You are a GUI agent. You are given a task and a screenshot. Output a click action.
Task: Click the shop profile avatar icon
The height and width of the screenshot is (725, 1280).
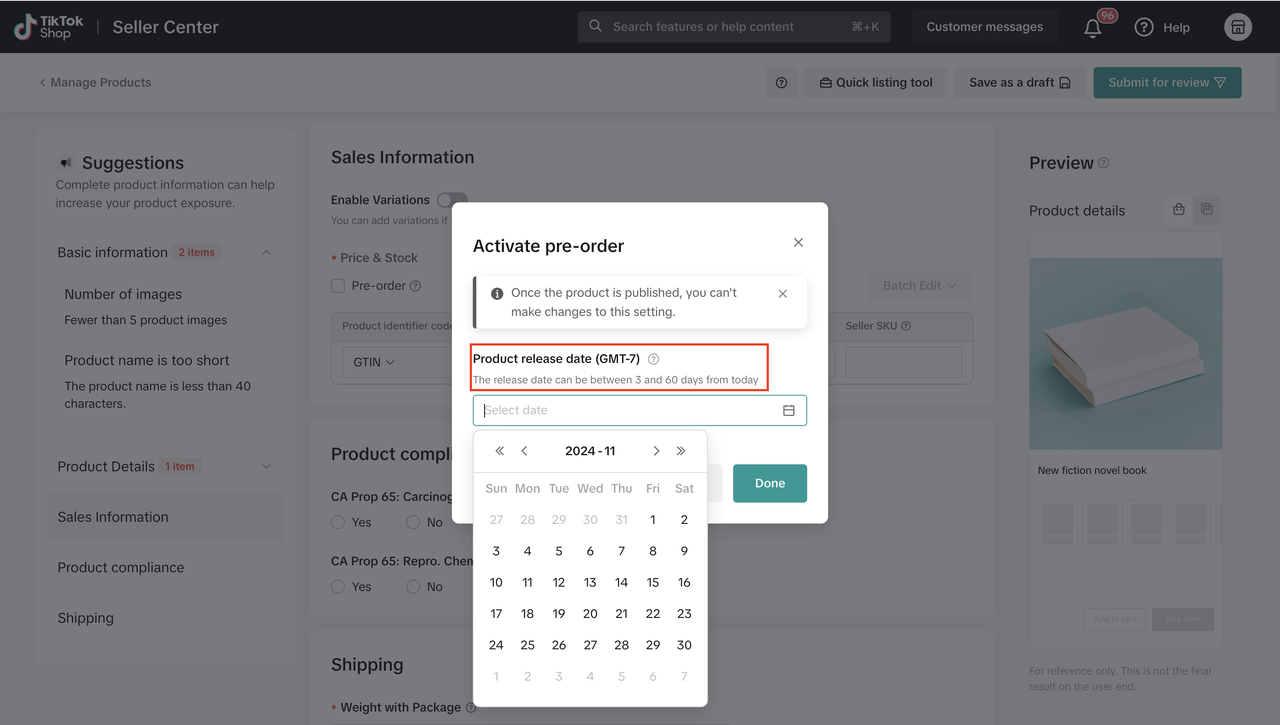click(1238, 27)
